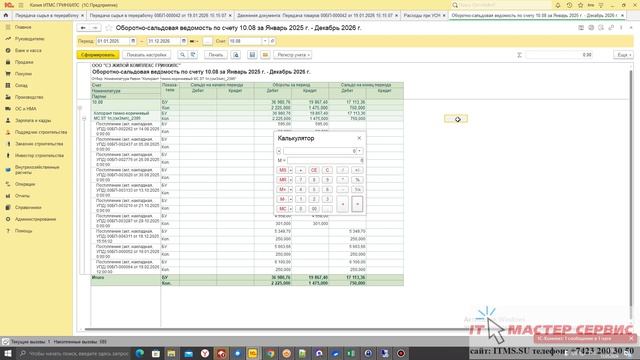Go back with the left arrow button

[83, 28]
